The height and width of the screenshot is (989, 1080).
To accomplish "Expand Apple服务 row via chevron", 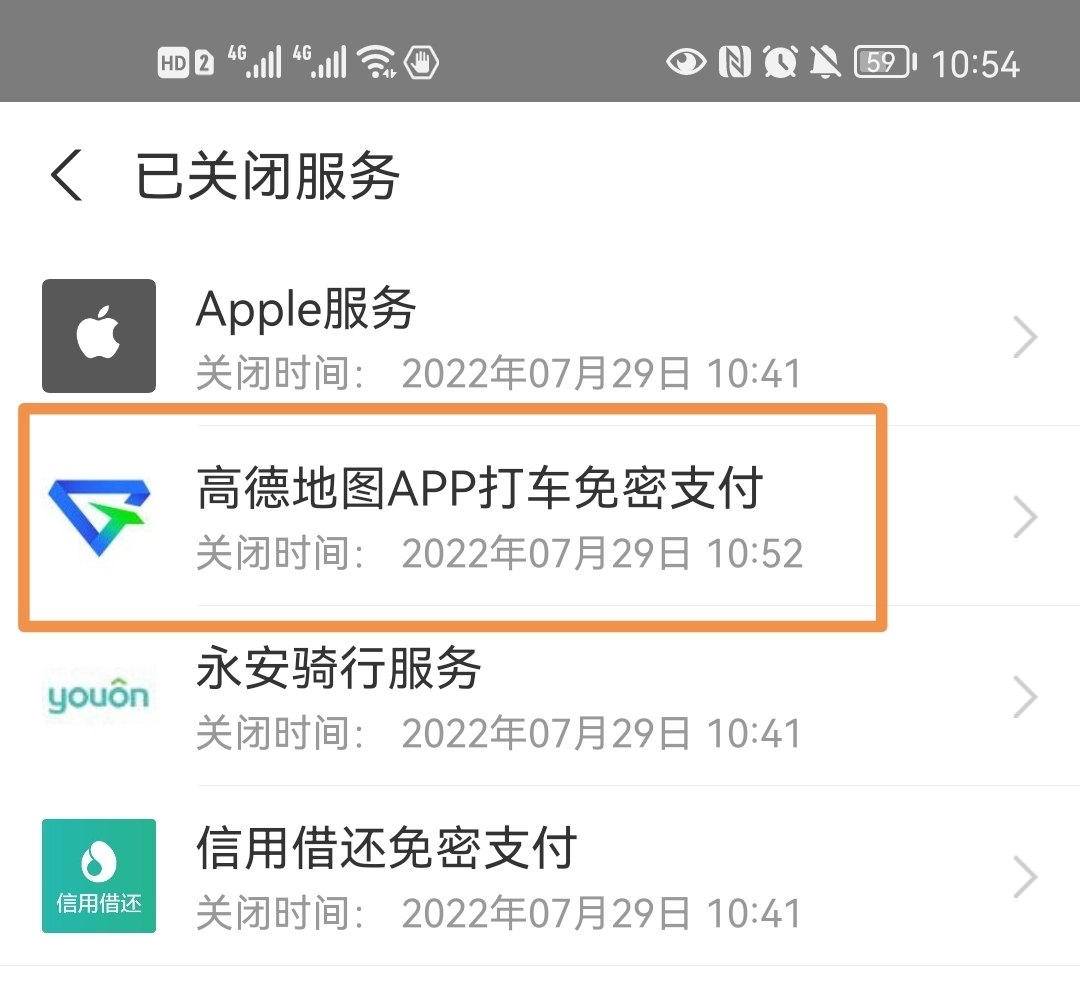I will point(1026,337).
